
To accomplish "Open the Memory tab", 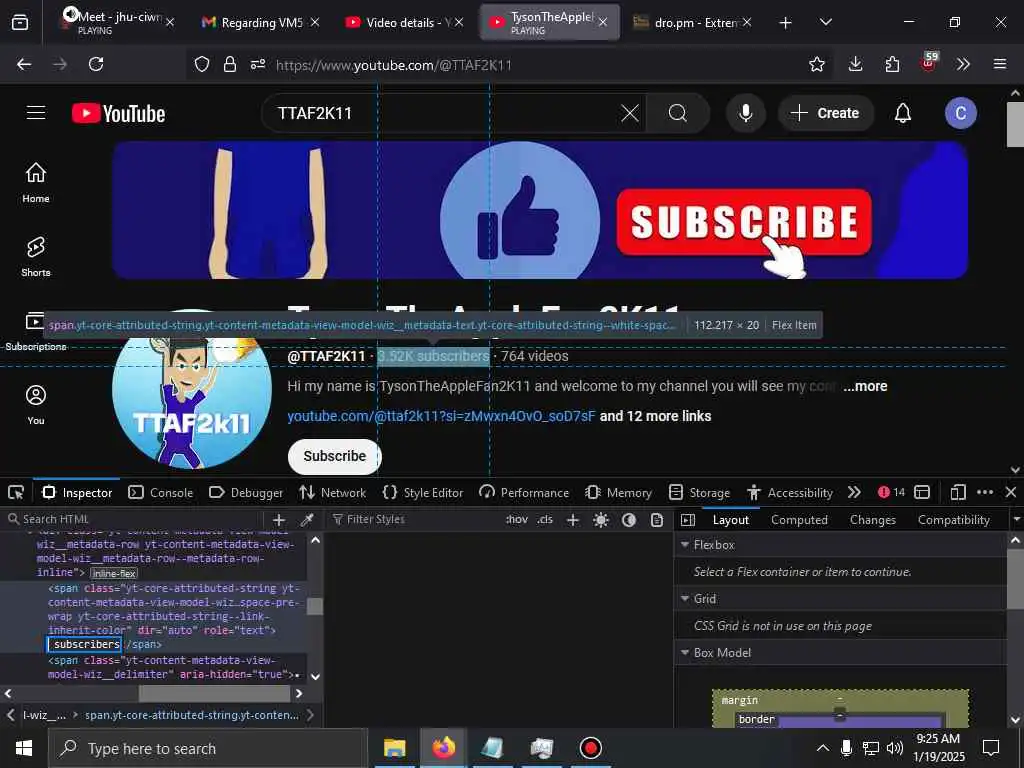I will point(618,492).
